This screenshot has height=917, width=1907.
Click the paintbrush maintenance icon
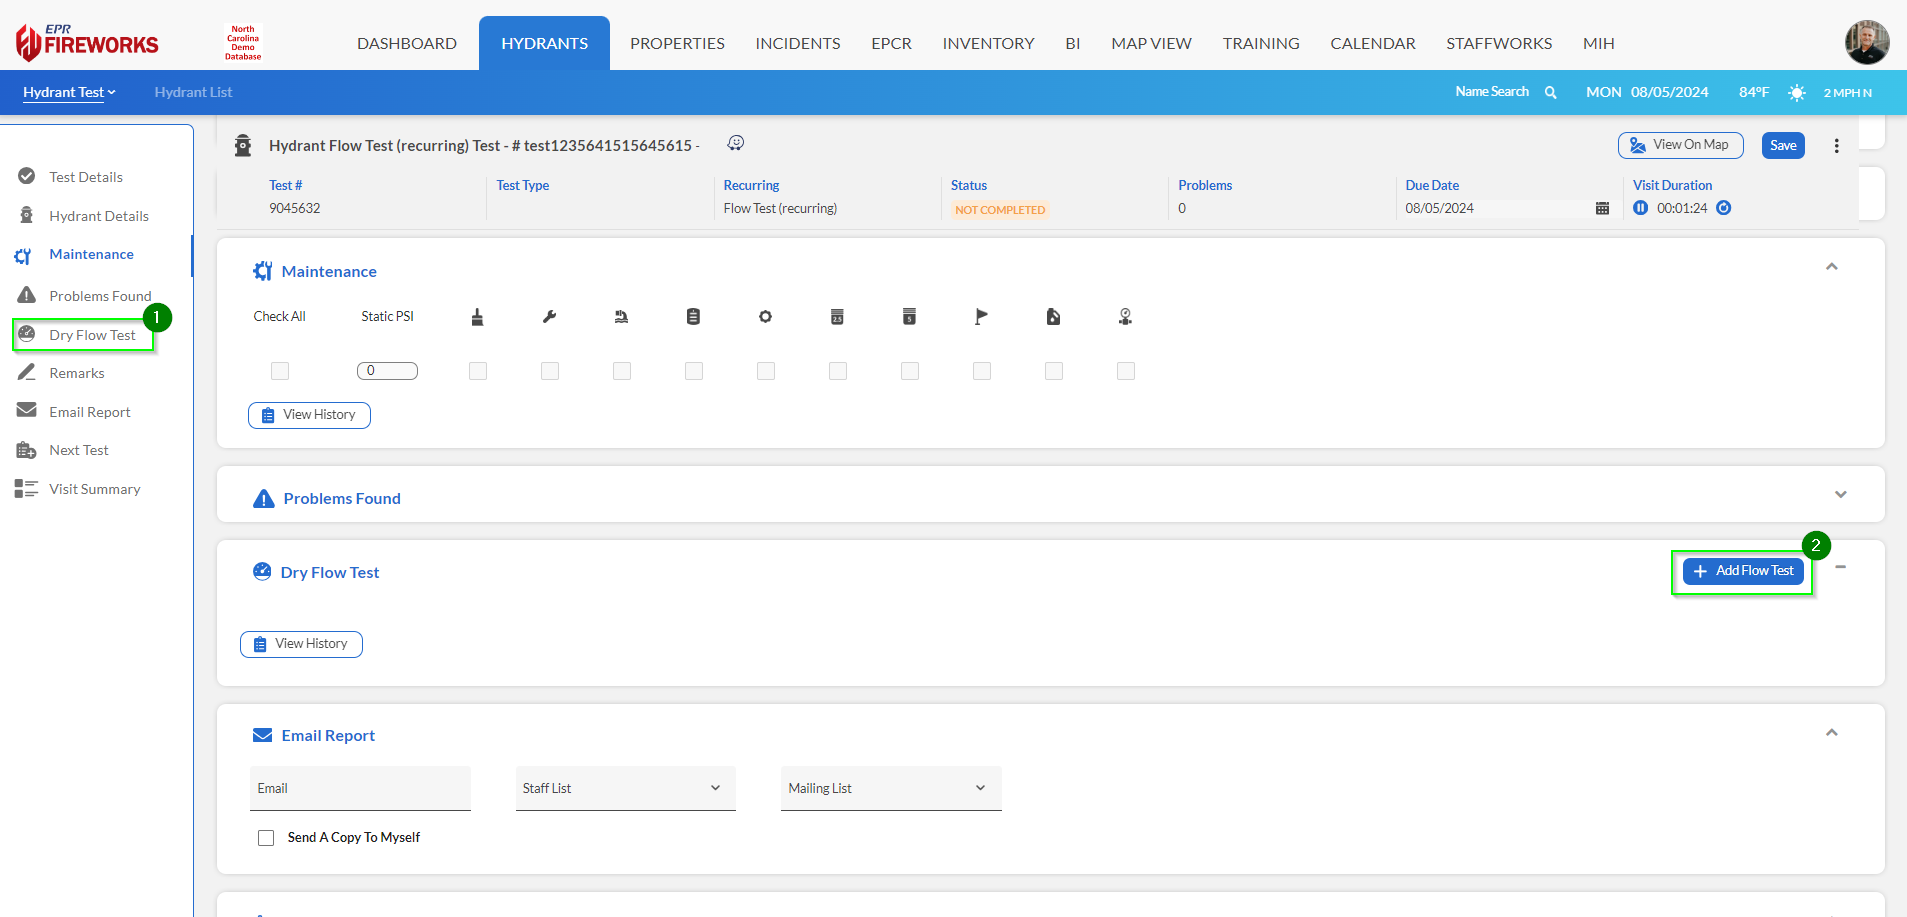tap(477, 317)
